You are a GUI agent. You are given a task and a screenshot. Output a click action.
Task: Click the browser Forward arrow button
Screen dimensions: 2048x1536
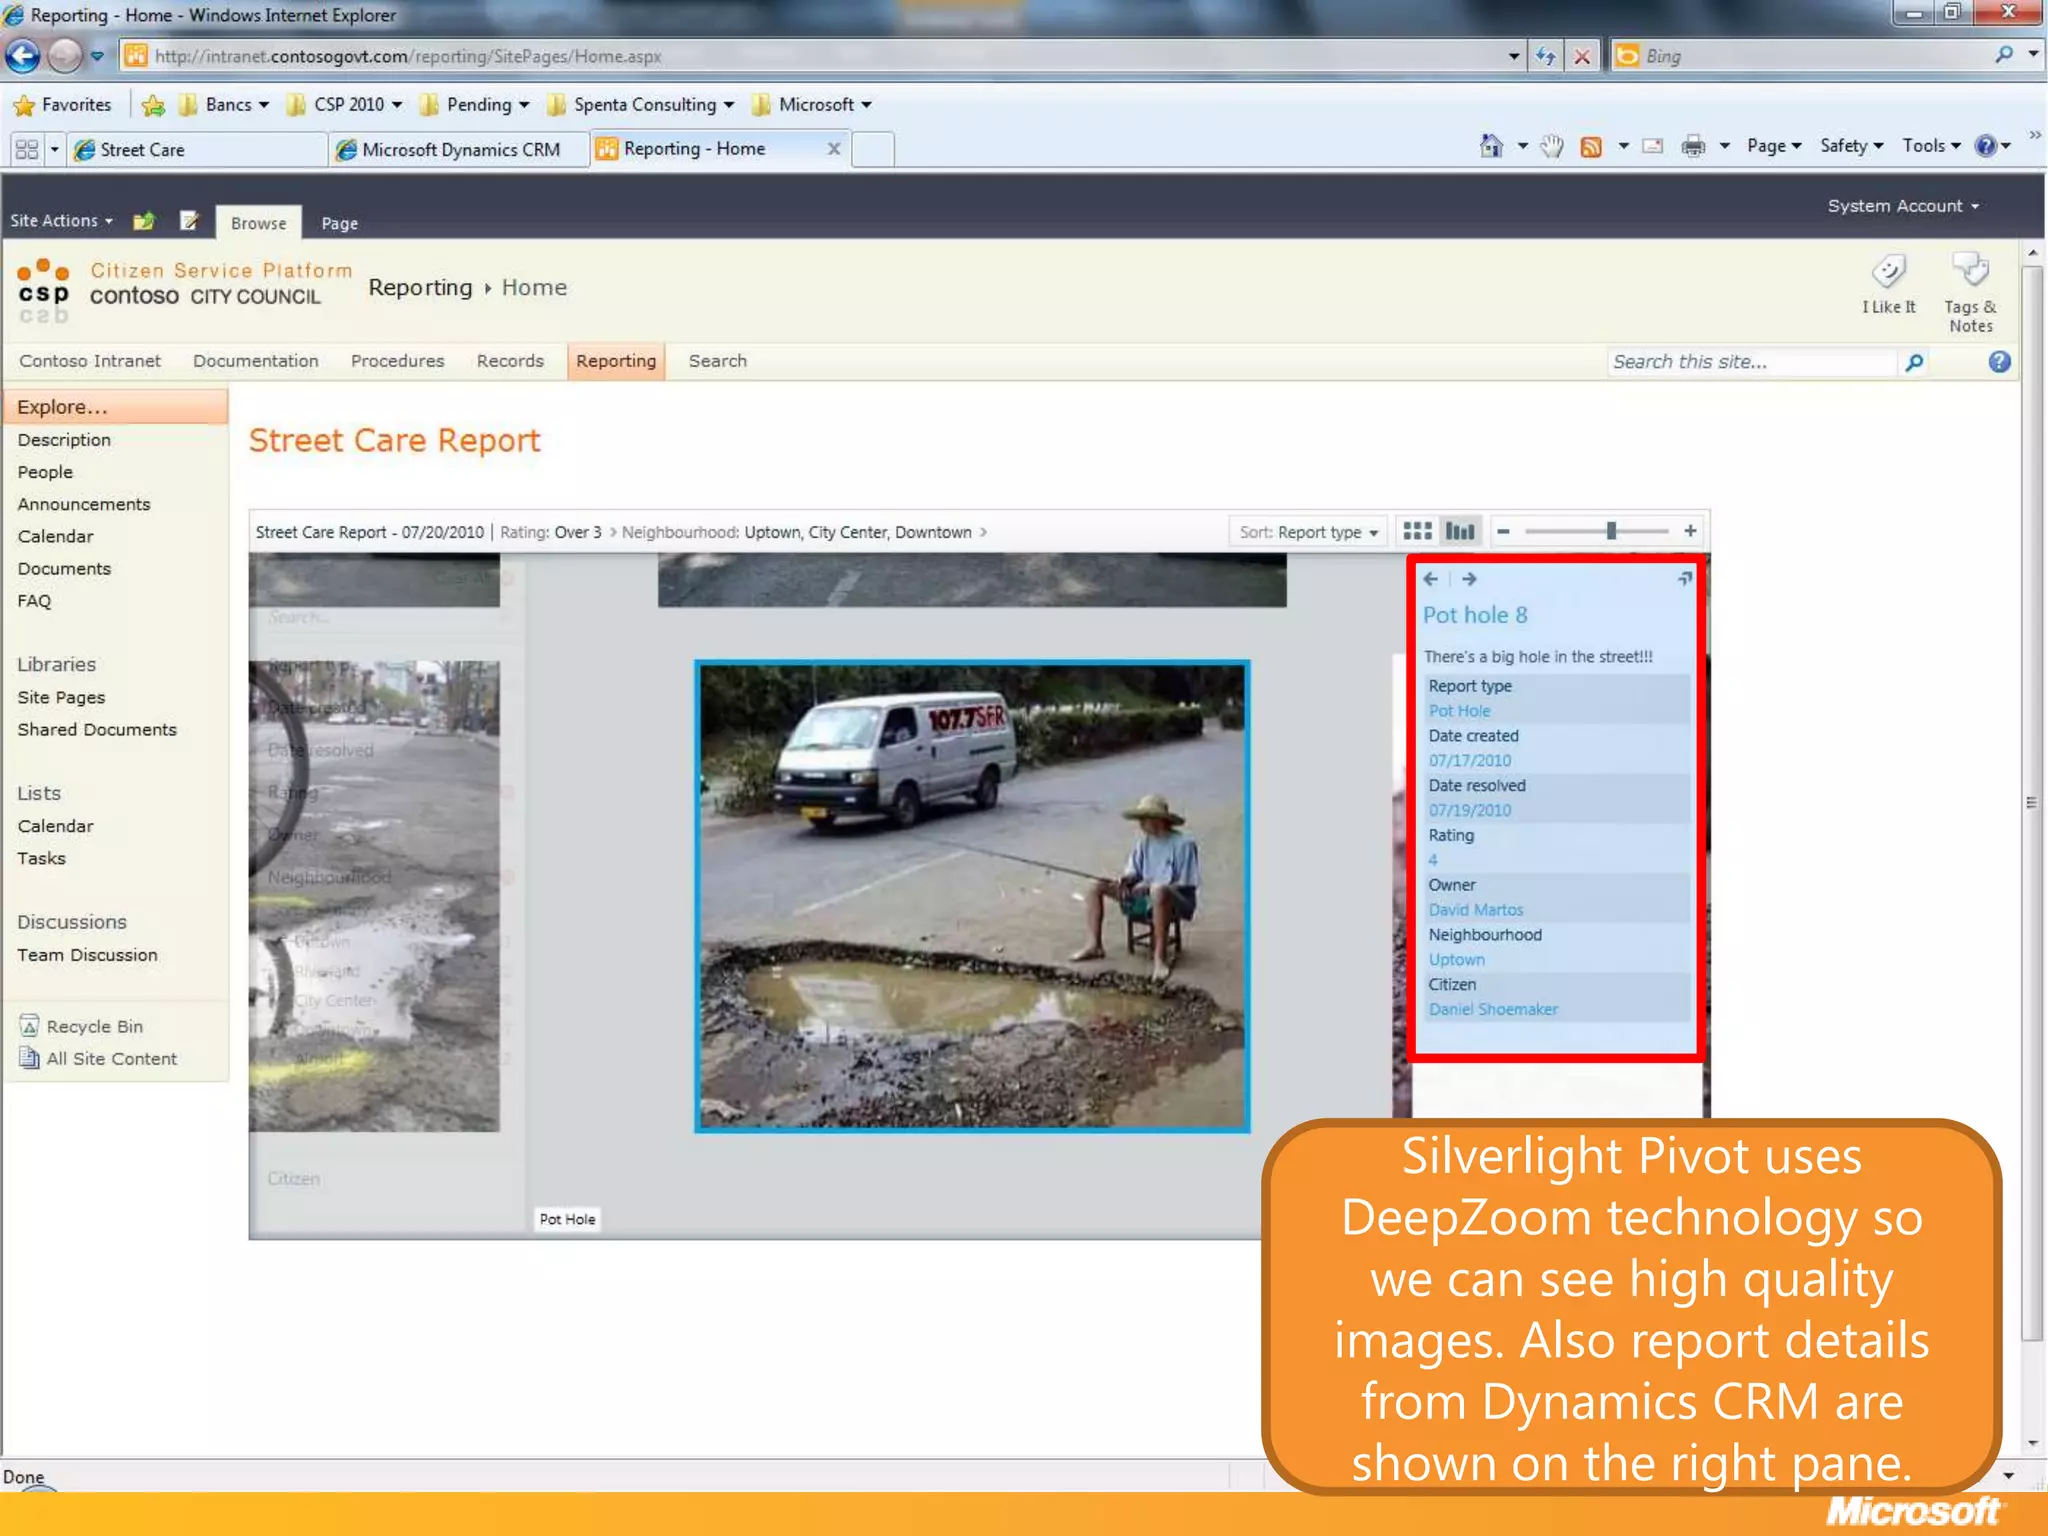click(65, 56)
